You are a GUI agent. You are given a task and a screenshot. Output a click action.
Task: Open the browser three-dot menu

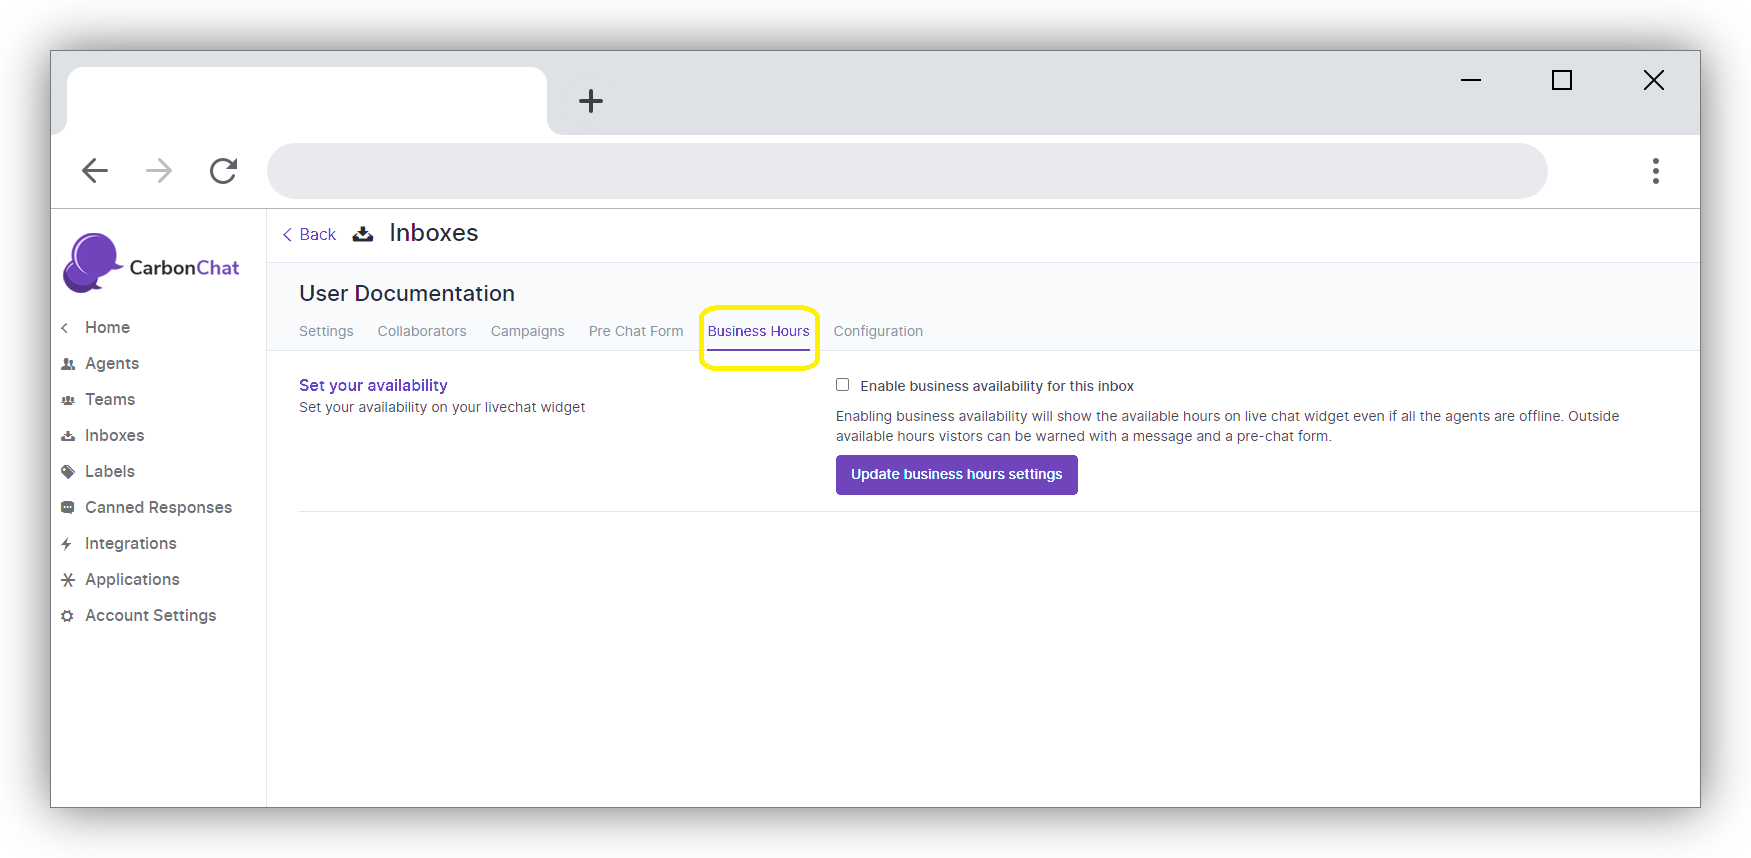tap(1655, 171)
